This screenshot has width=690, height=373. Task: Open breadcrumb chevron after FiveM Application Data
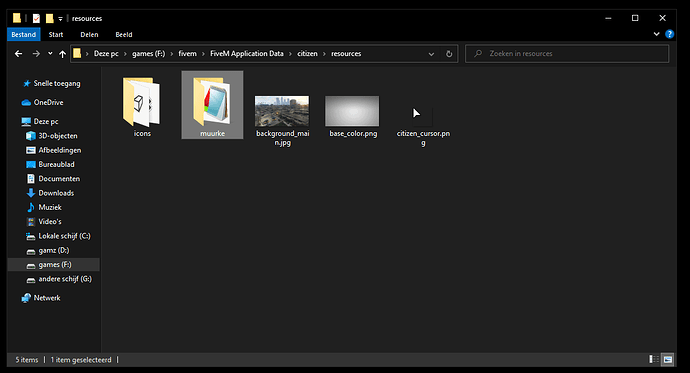tap(290, 54)
